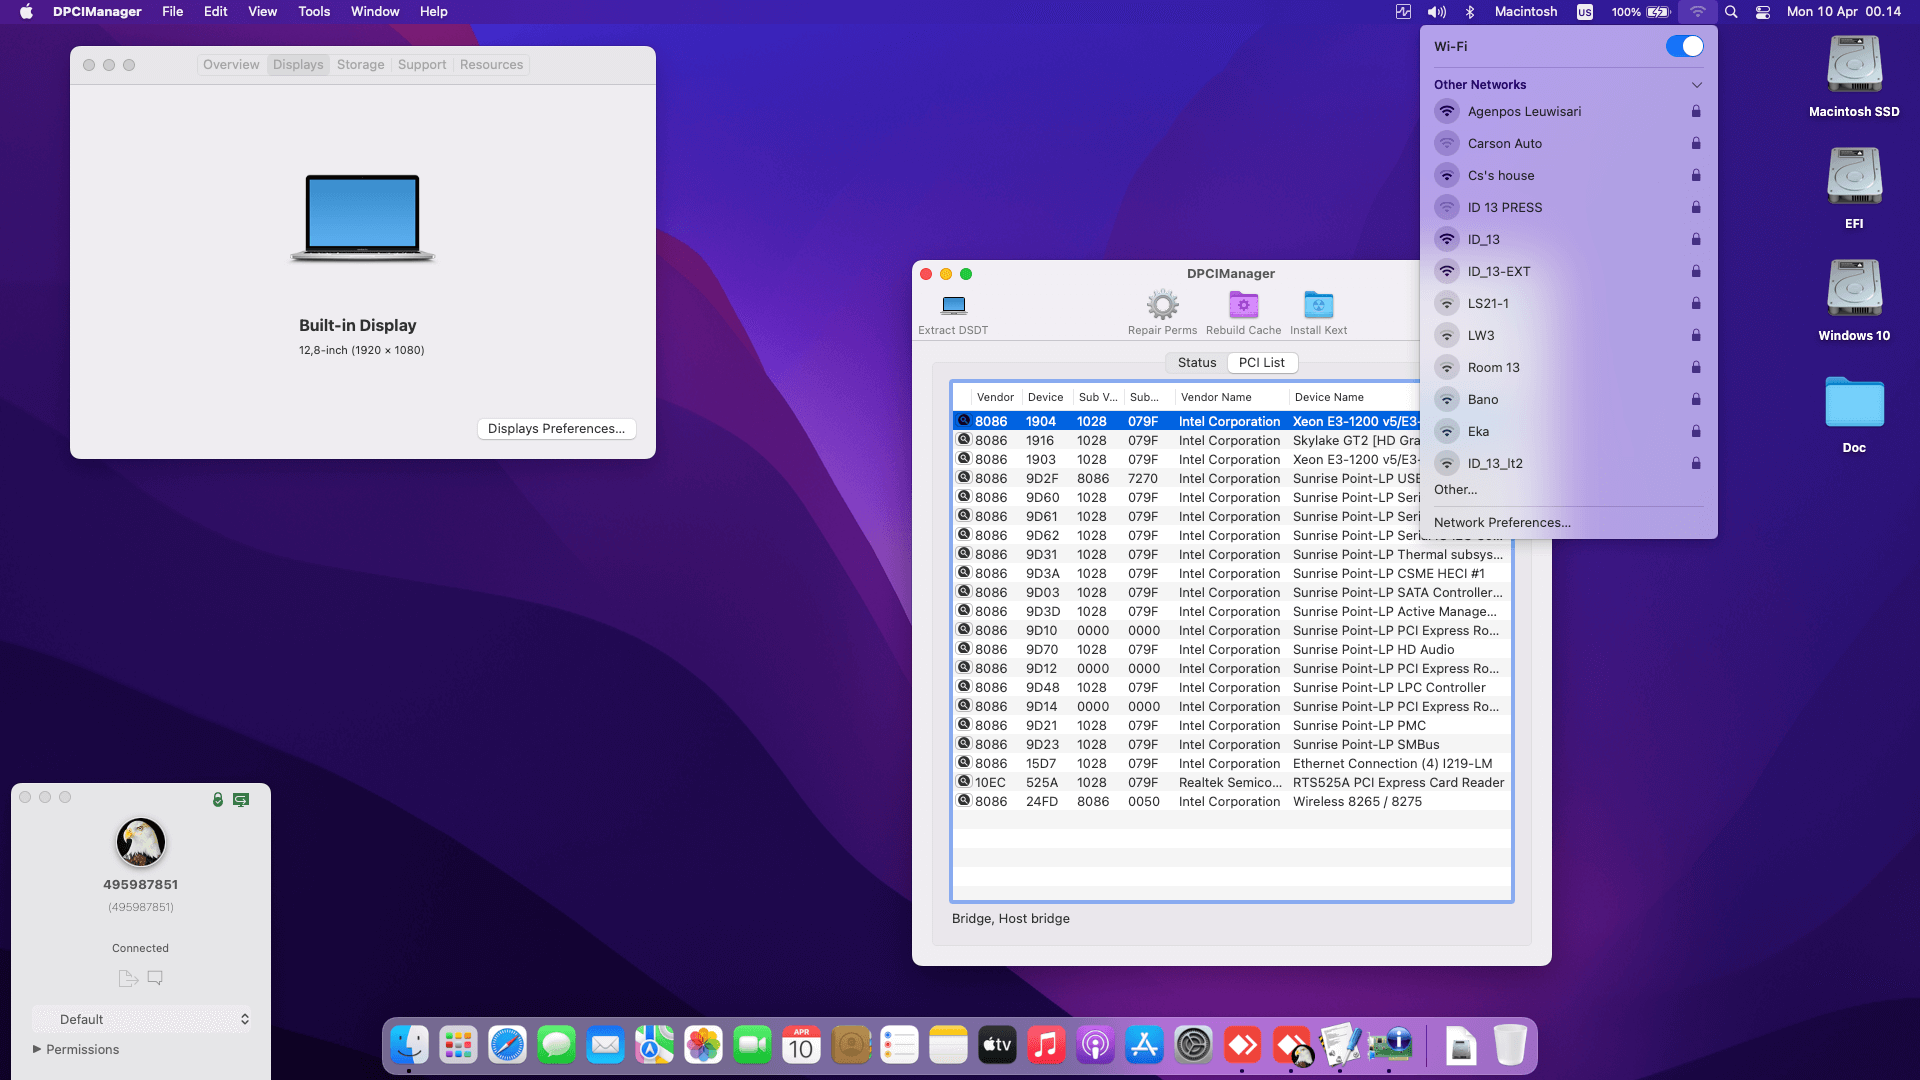This screenshot has width=1920, height=1080.
Task: Collapse the Other Networks chevron
Action: 1696,85
